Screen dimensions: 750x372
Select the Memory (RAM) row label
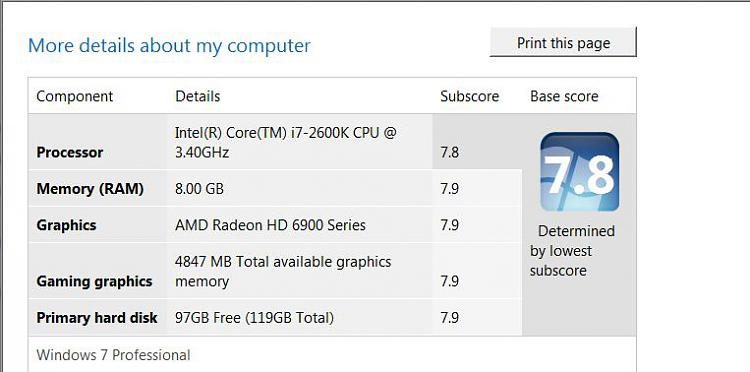pyautogui.click(x=90, y=189)
